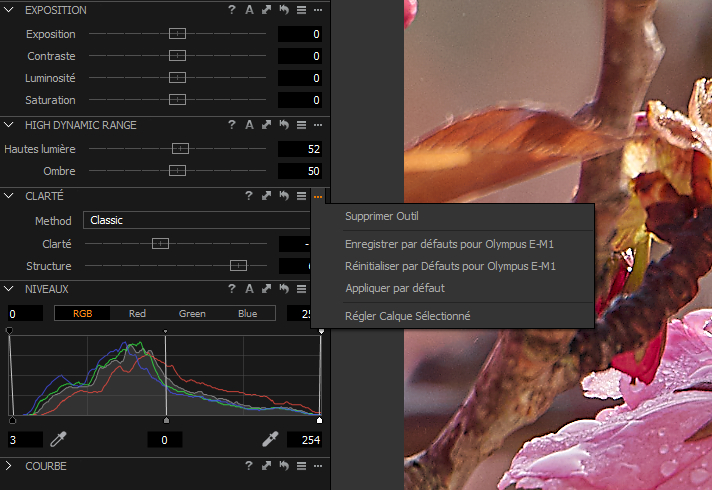Viewport: 712px width, 490px height.
Task: Copy Exposition adjustments with arrow icon
Action: point(267,10)
